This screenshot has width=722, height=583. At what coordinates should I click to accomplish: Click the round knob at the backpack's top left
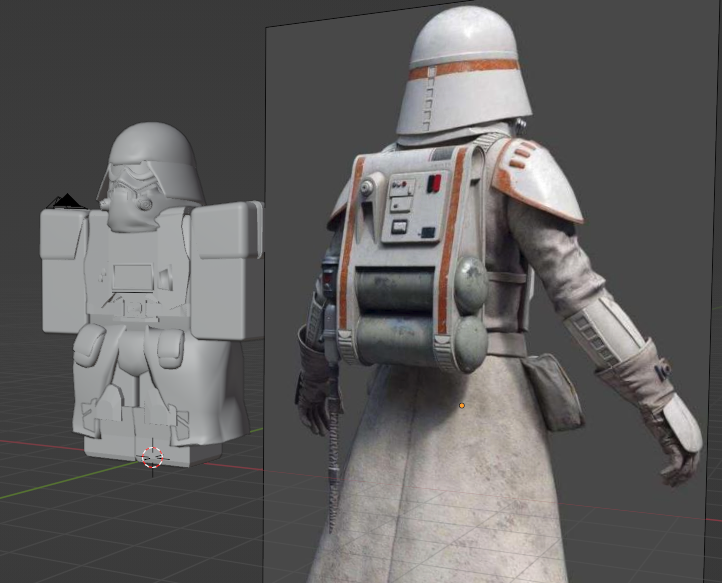(367, 185)
